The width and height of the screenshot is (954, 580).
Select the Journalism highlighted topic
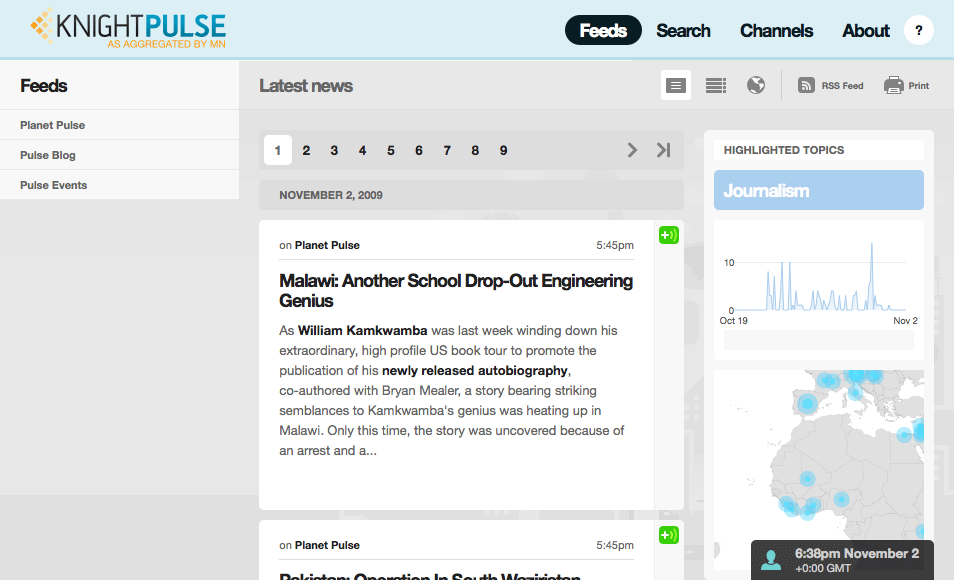click(x=818, y=190)
